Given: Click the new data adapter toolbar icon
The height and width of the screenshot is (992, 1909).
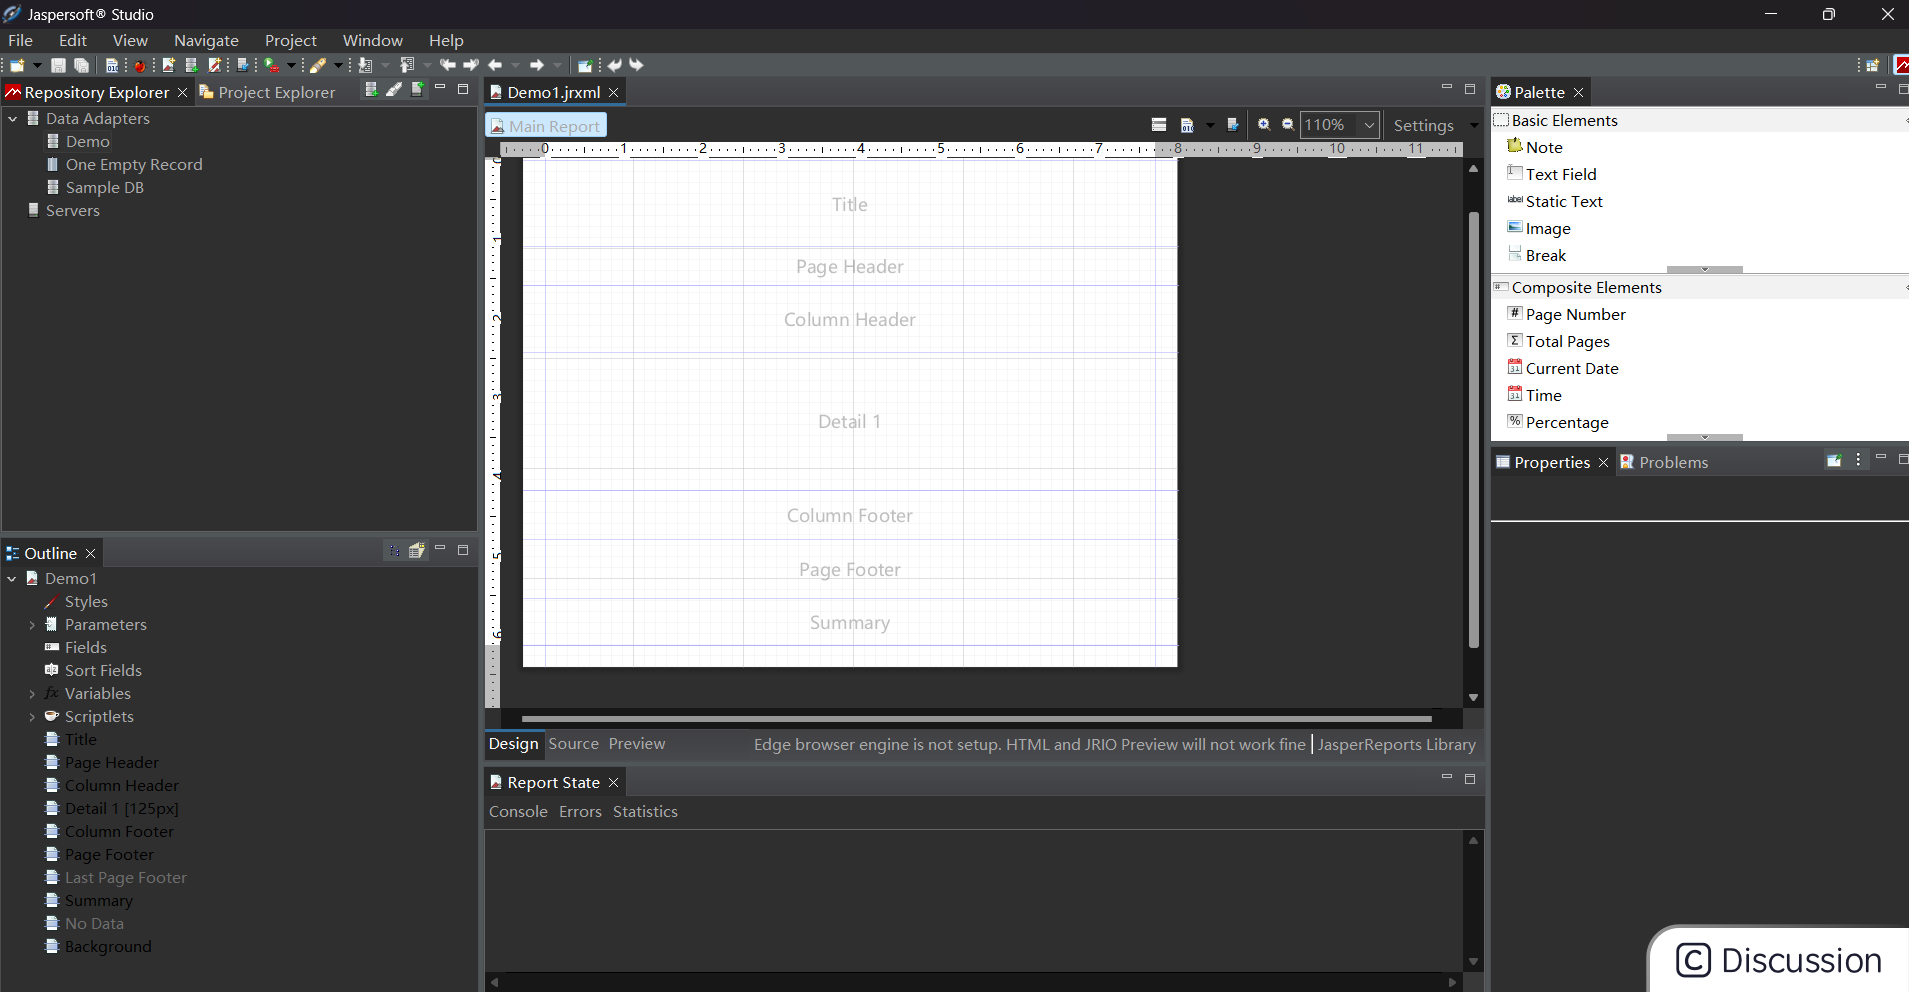Looking at the screenshot, I should click(x=191, y=65).
